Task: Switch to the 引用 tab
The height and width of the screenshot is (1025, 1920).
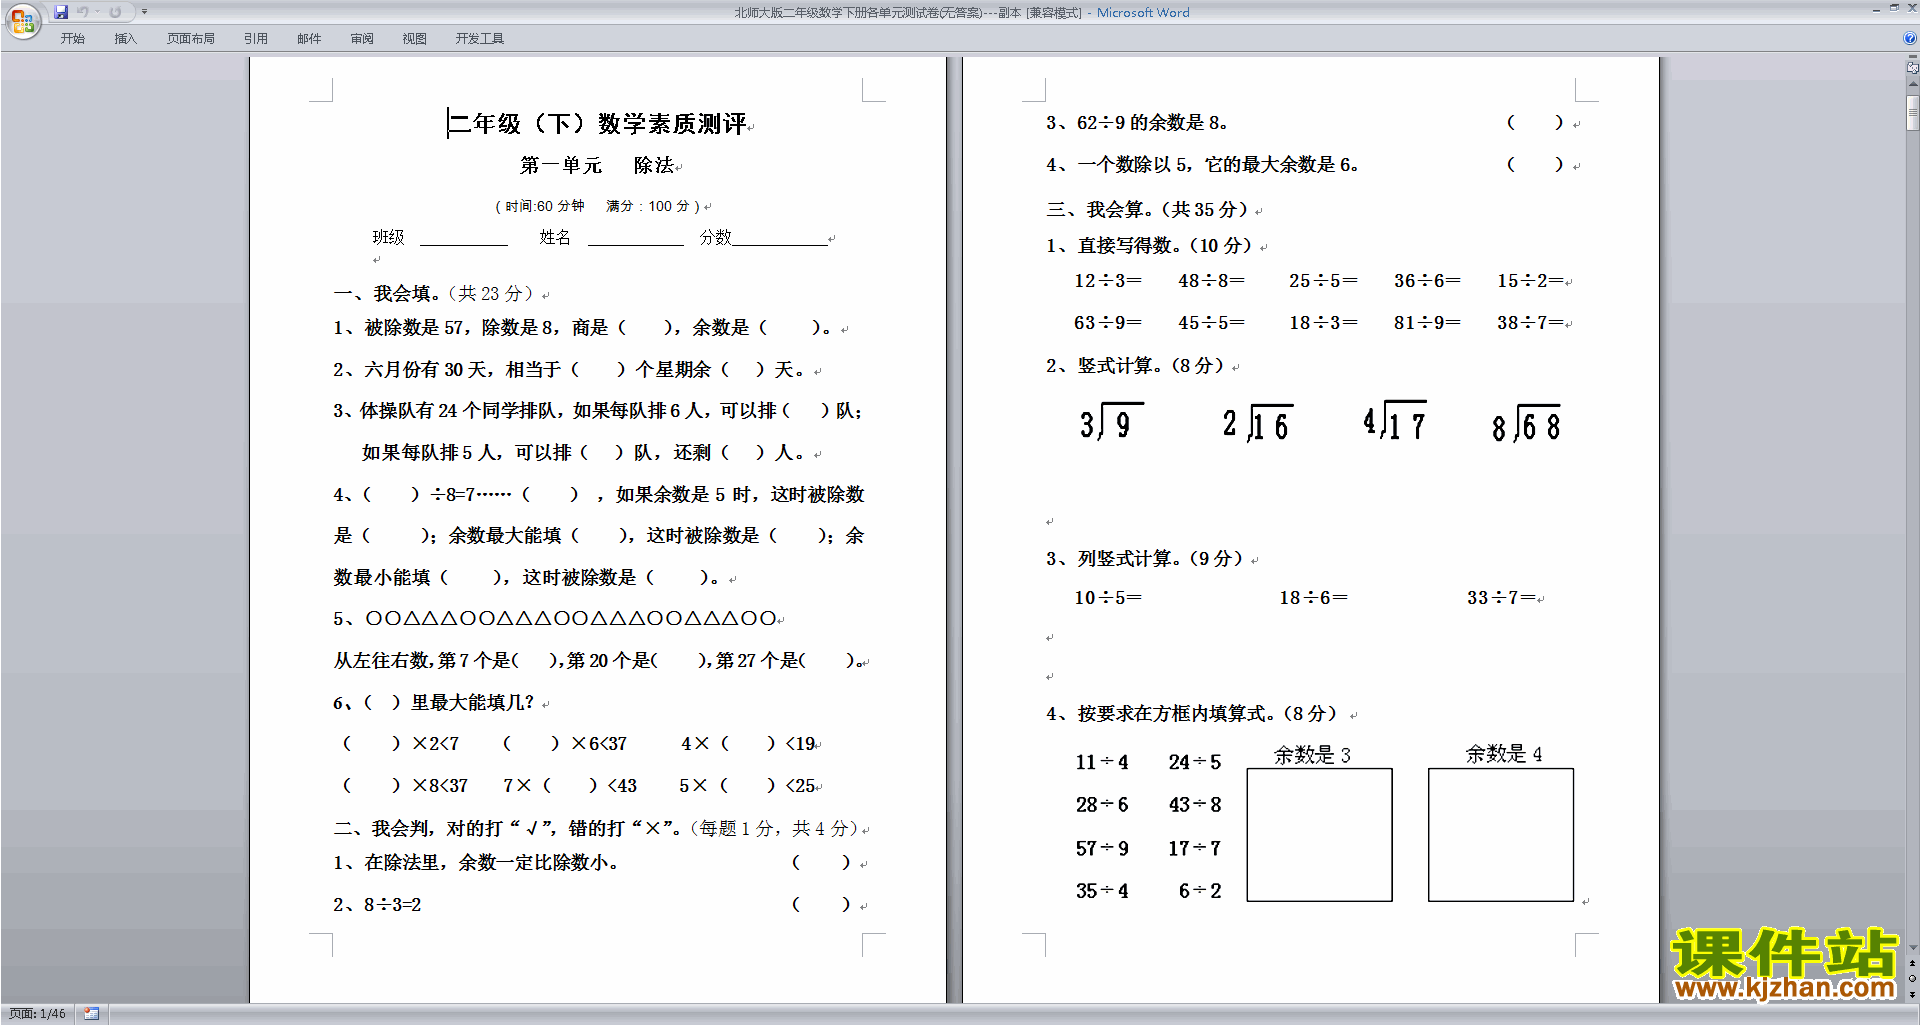Action: (x=256, y=38)
